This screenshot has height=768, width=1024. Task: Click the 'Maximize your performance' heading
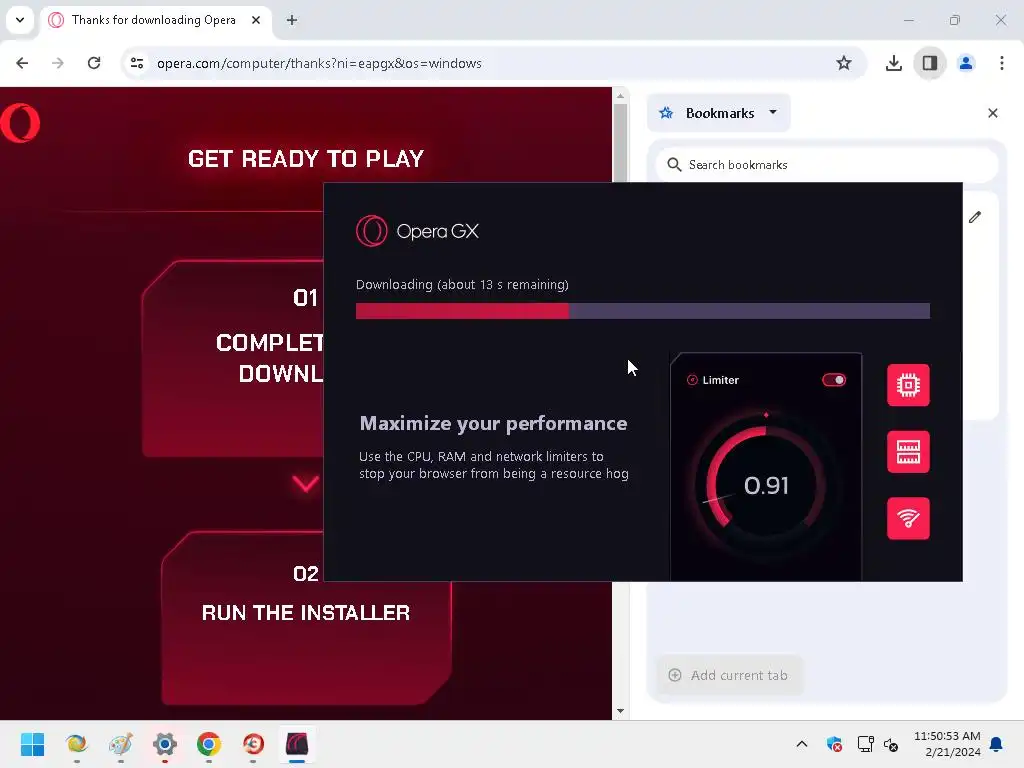click(x=493, y=424)
